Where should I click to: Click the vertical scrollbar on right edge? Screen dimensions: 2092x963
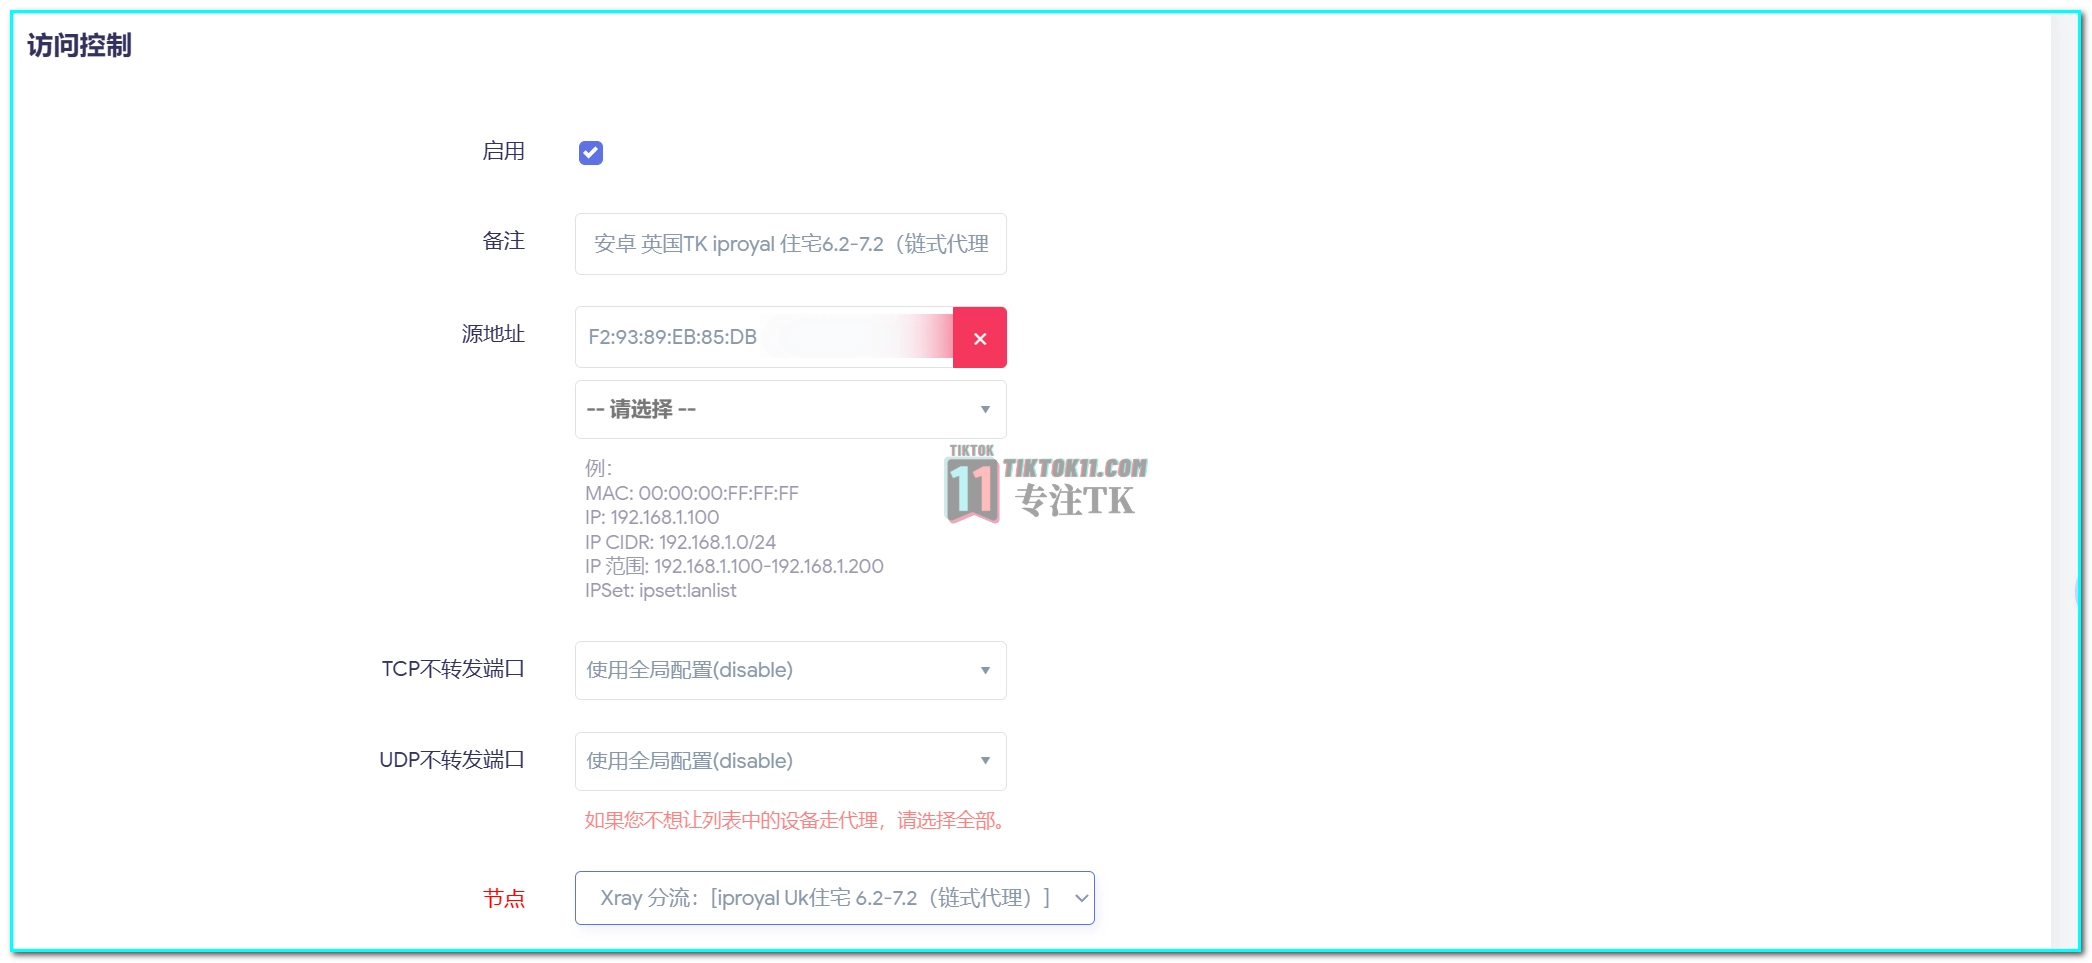2064,481
